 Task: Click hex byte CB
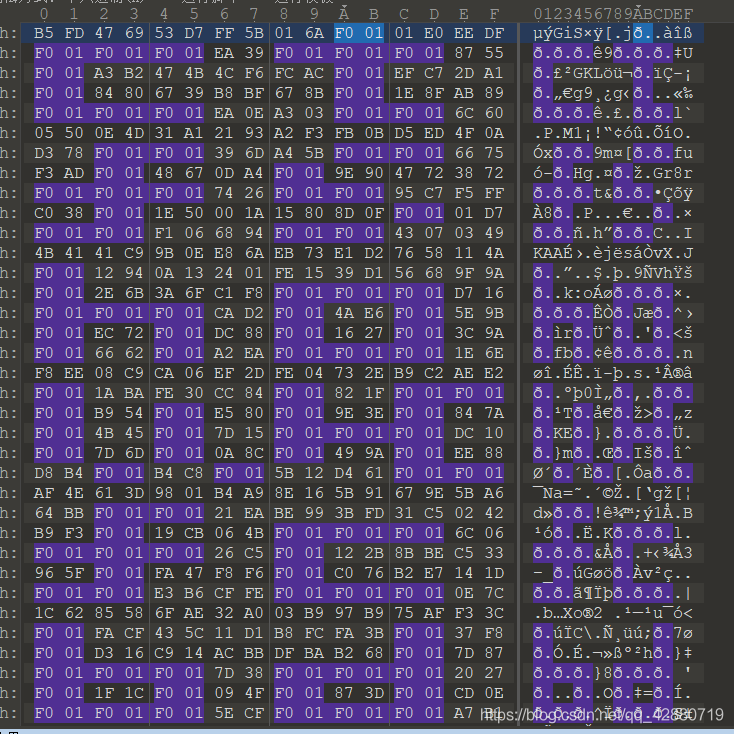[194, 533]
